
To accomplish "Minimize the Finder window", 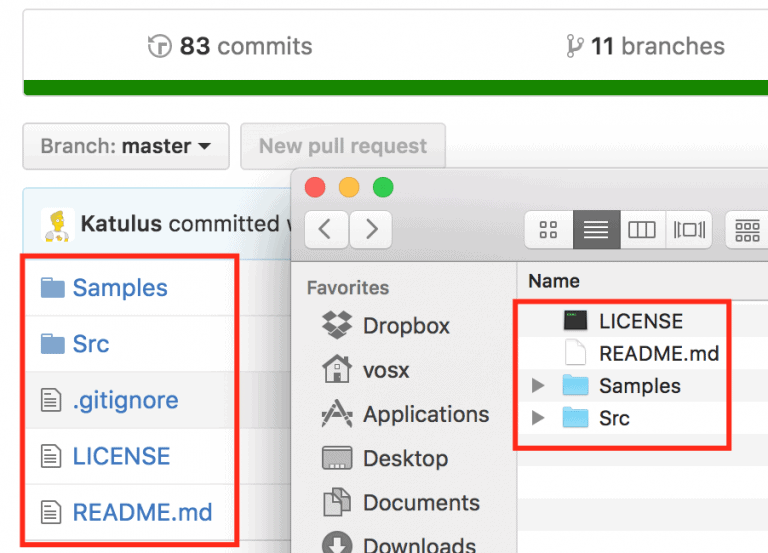I will click(x=349, y=187).
